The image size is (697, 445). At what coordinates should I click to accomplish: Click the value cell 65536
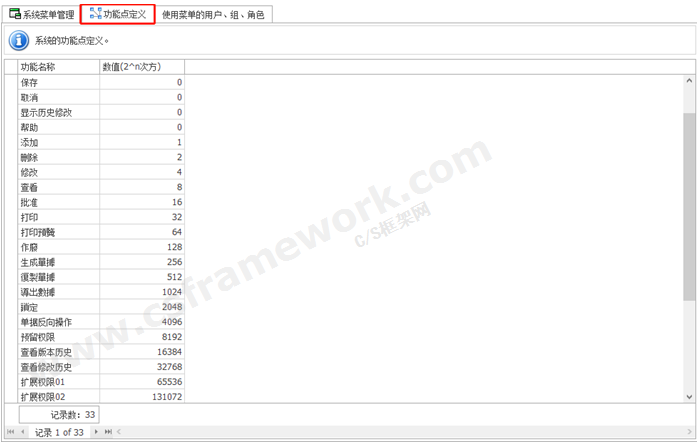(142, 382)
